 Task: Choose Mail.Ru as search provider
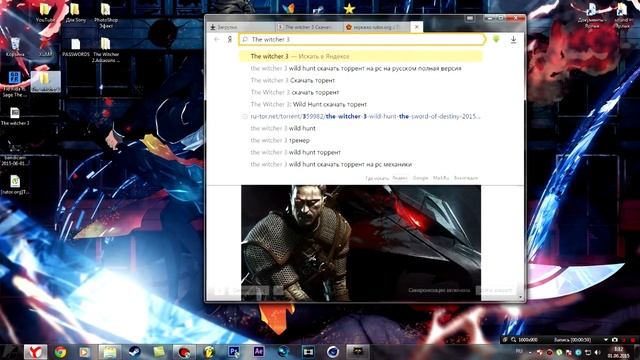coord(441,178)
